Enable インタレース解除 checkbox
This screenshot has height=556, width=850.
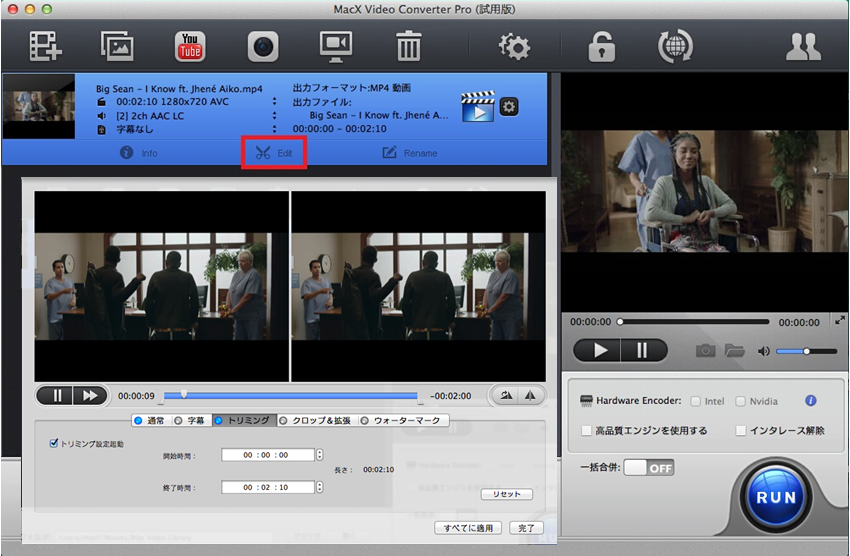click(x=740, y=430)
